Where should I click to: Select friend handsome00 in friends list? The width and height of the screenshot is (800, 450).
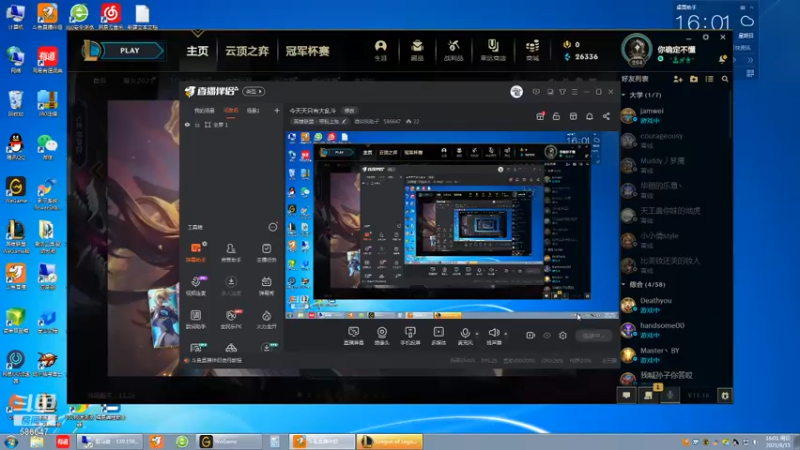pyautogui.click(x=673, y=330)
